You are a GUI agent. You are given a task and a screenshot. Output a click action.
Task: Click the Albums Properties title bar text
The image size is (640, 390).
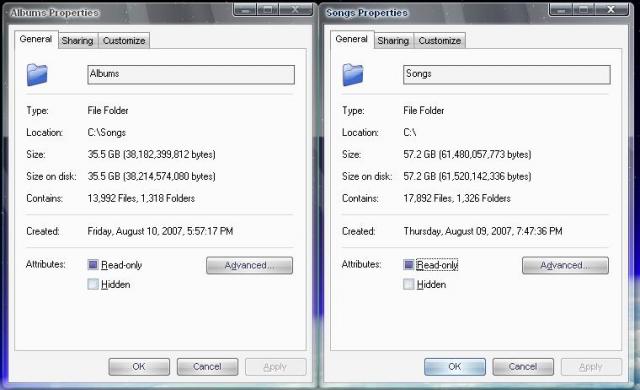pos(55,13)
